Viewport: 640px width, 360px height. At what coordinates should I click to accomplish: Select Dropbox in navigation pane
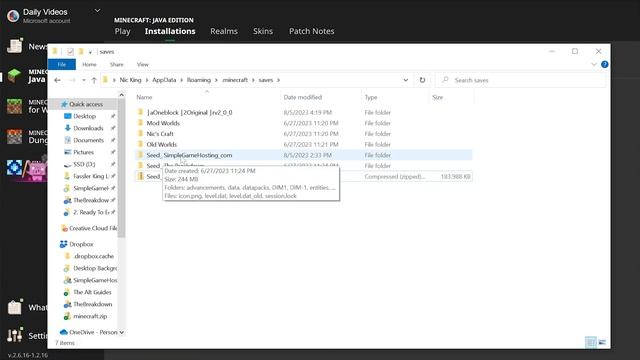[x=81, y=244]
